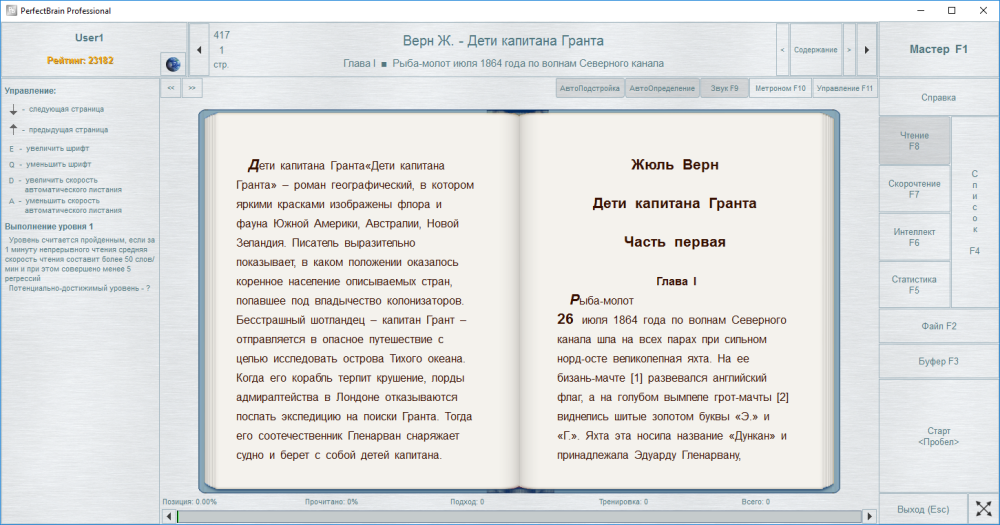Click the 'Подход: 0' status text
This screenshot has height=525, width=1000.
pos(467,502)
